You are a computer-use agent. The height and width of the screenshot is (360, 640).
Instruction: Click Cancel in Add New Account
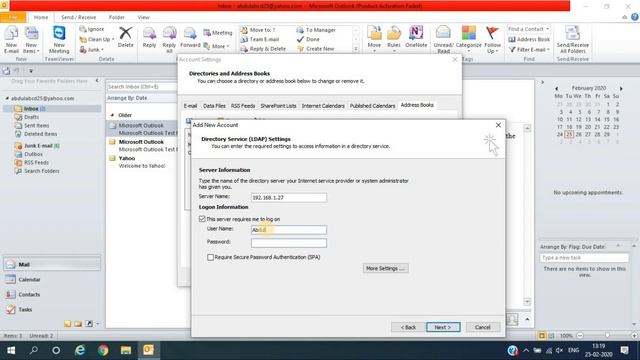click(482, 327)
